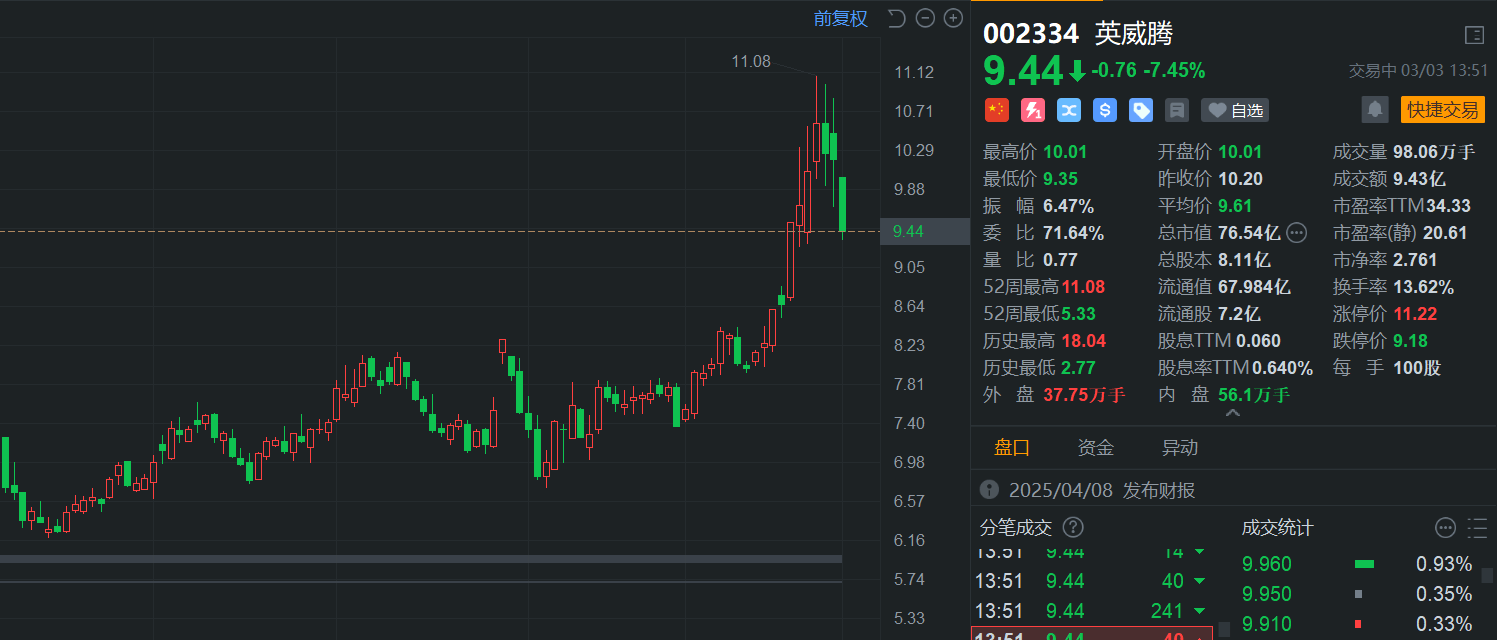Zoom in the candlestick chart with plus icon
Image resolution: width=1497 pixels, height=640 pixels.
click(952, 18)
